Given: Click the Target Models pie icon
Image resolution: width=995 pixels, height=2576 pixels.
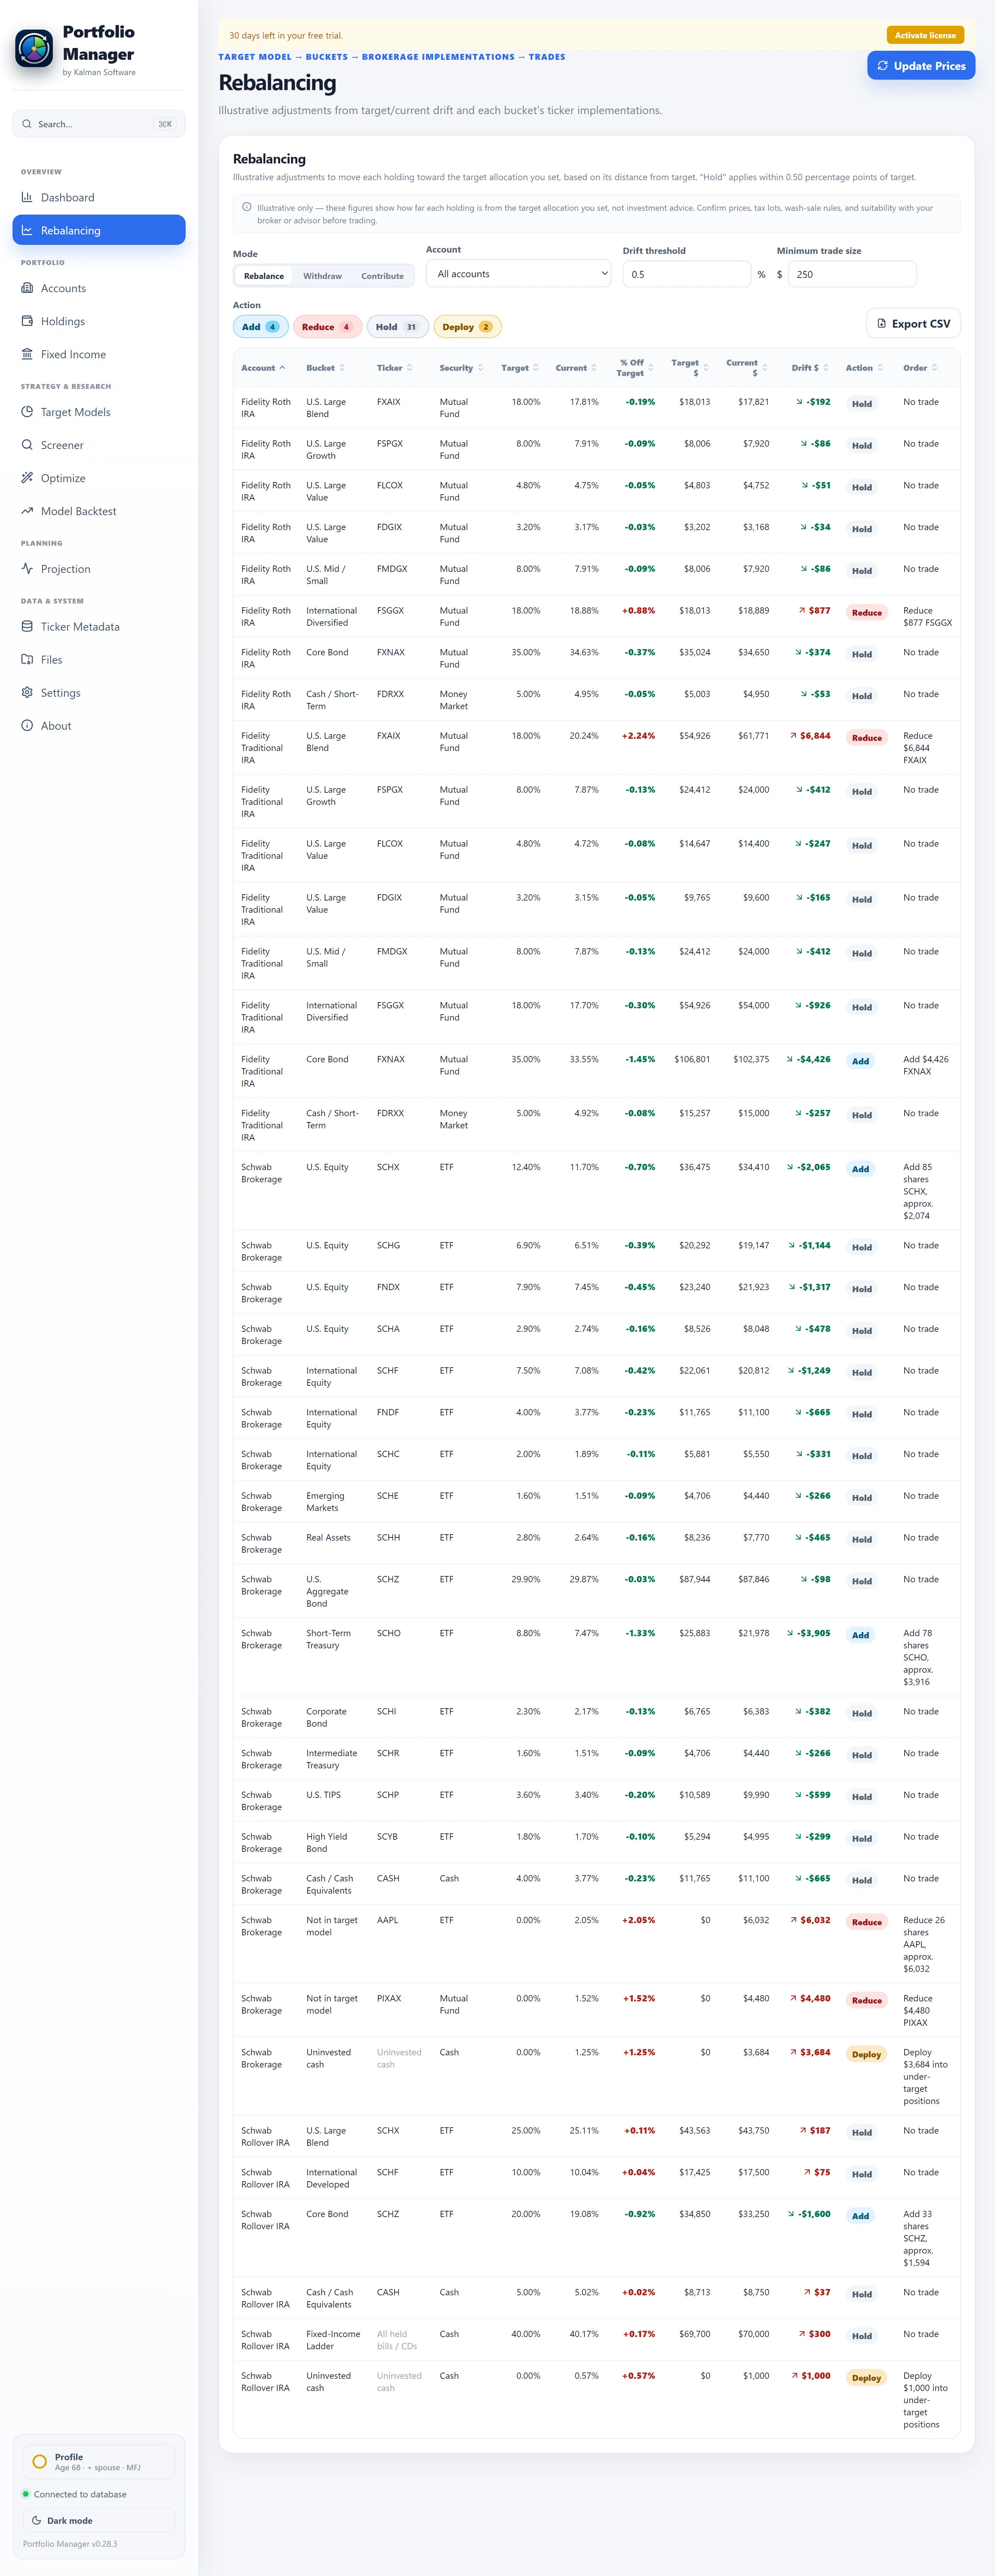Looking at the screenshot, I should point(27,412).
